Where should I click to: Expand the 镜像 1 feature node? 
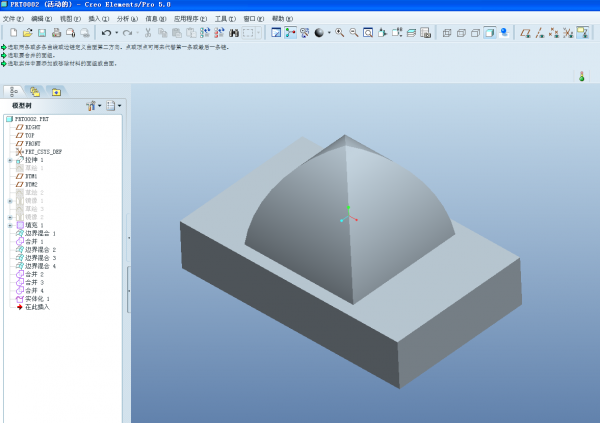10,201
